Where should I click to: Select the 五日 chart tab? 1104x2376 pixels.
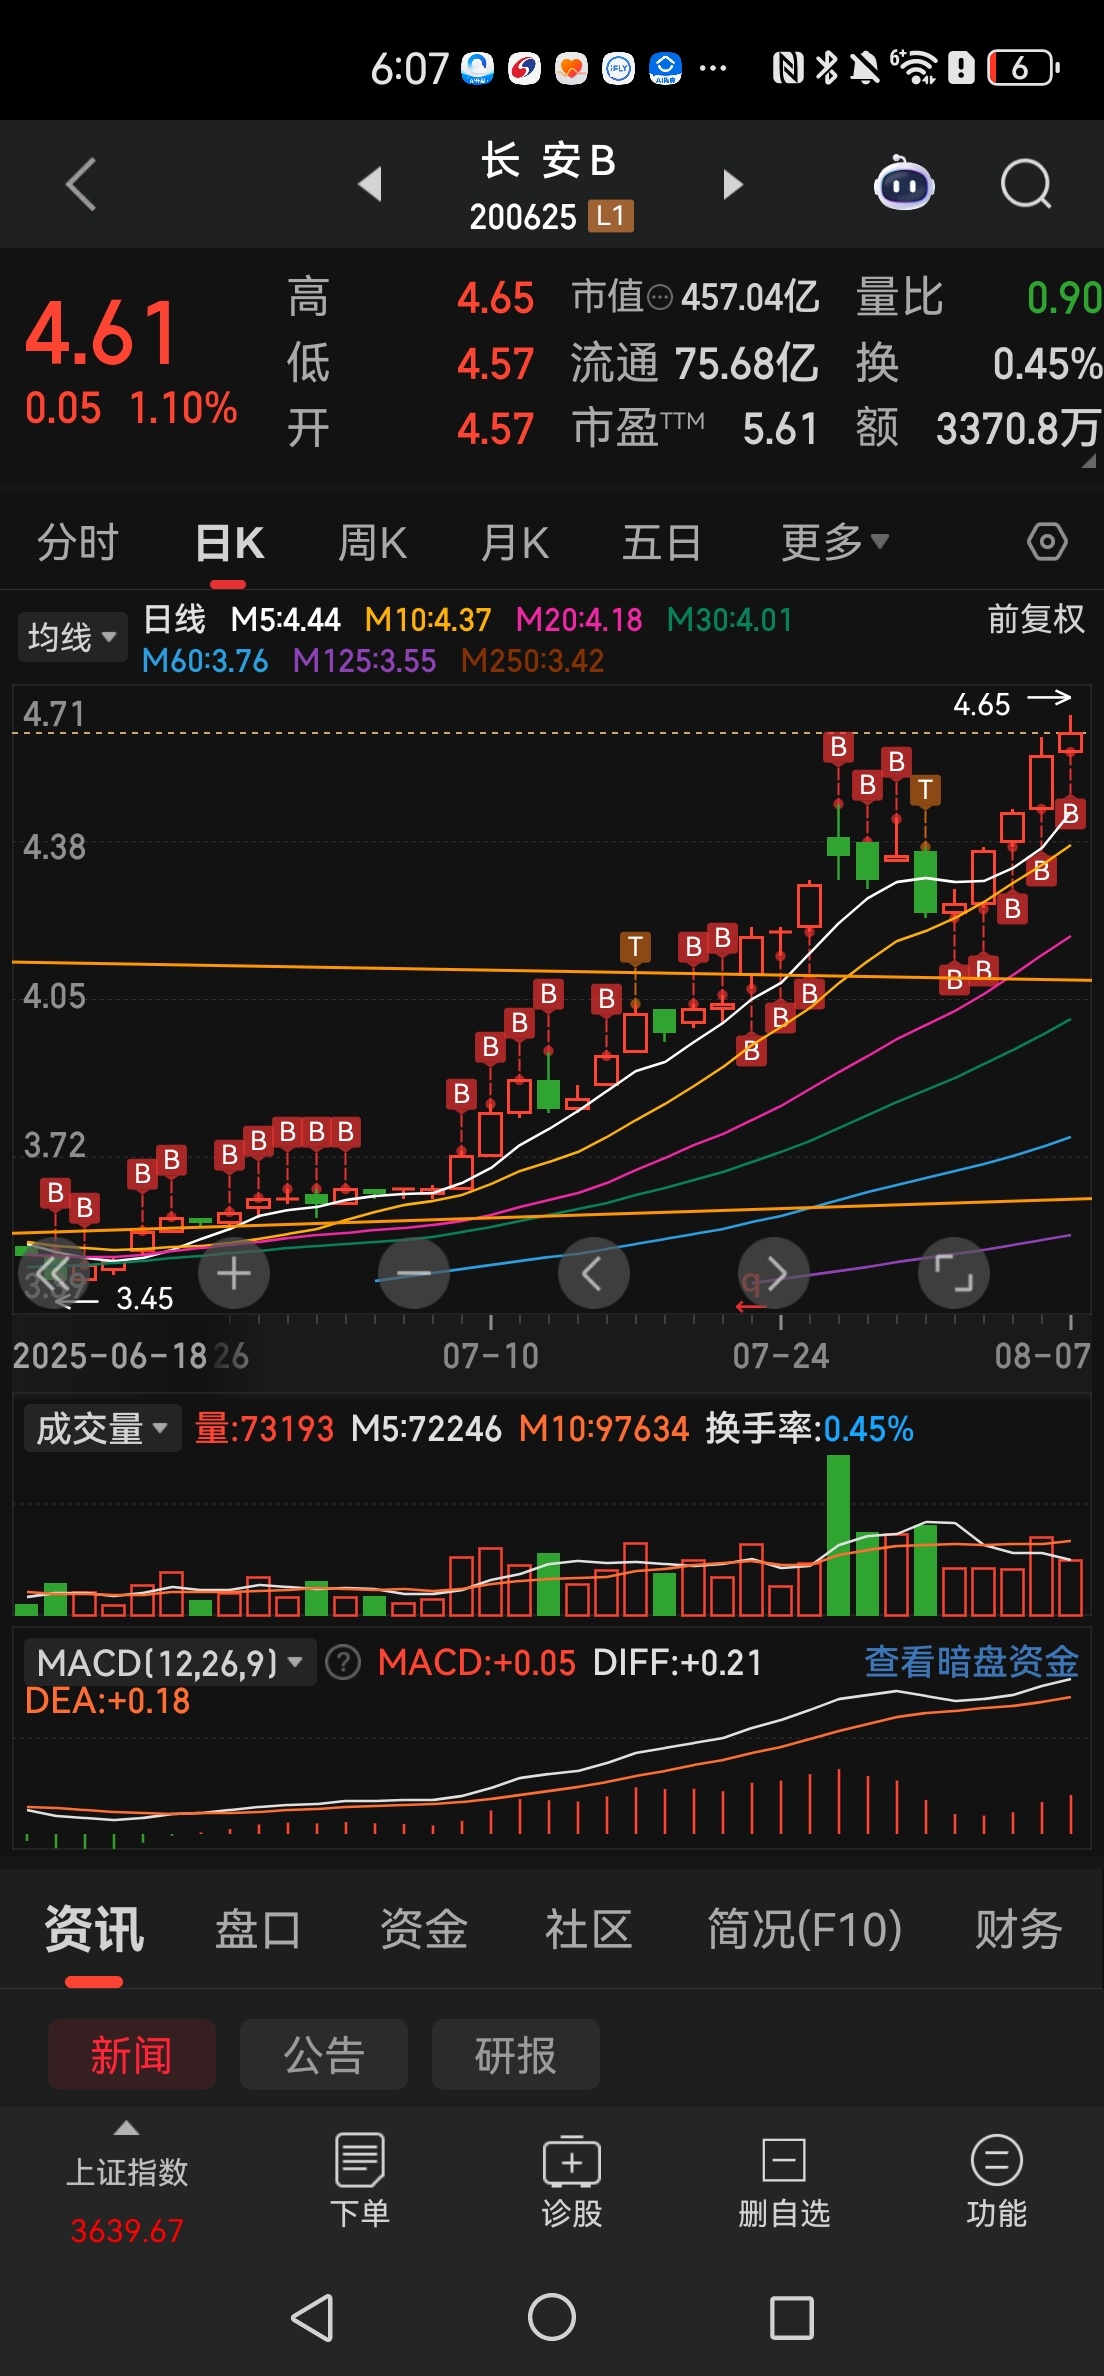(661, 542)
